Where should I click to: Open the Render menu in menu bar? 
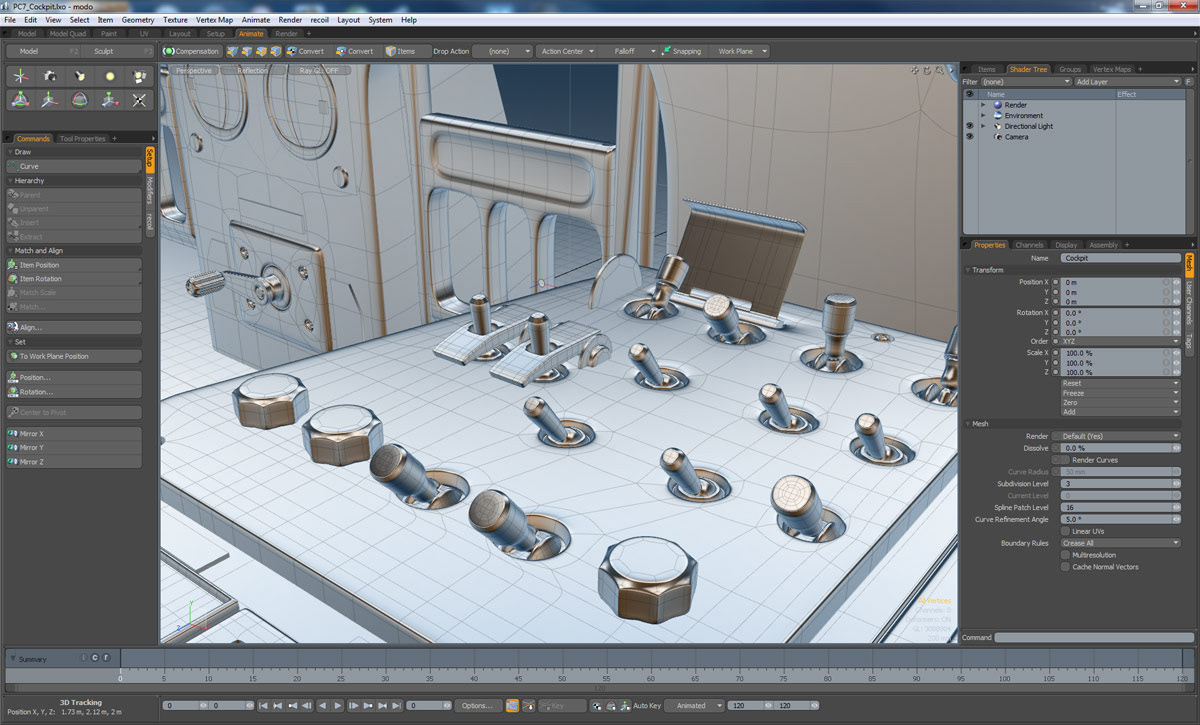click(x=290, y=20)
